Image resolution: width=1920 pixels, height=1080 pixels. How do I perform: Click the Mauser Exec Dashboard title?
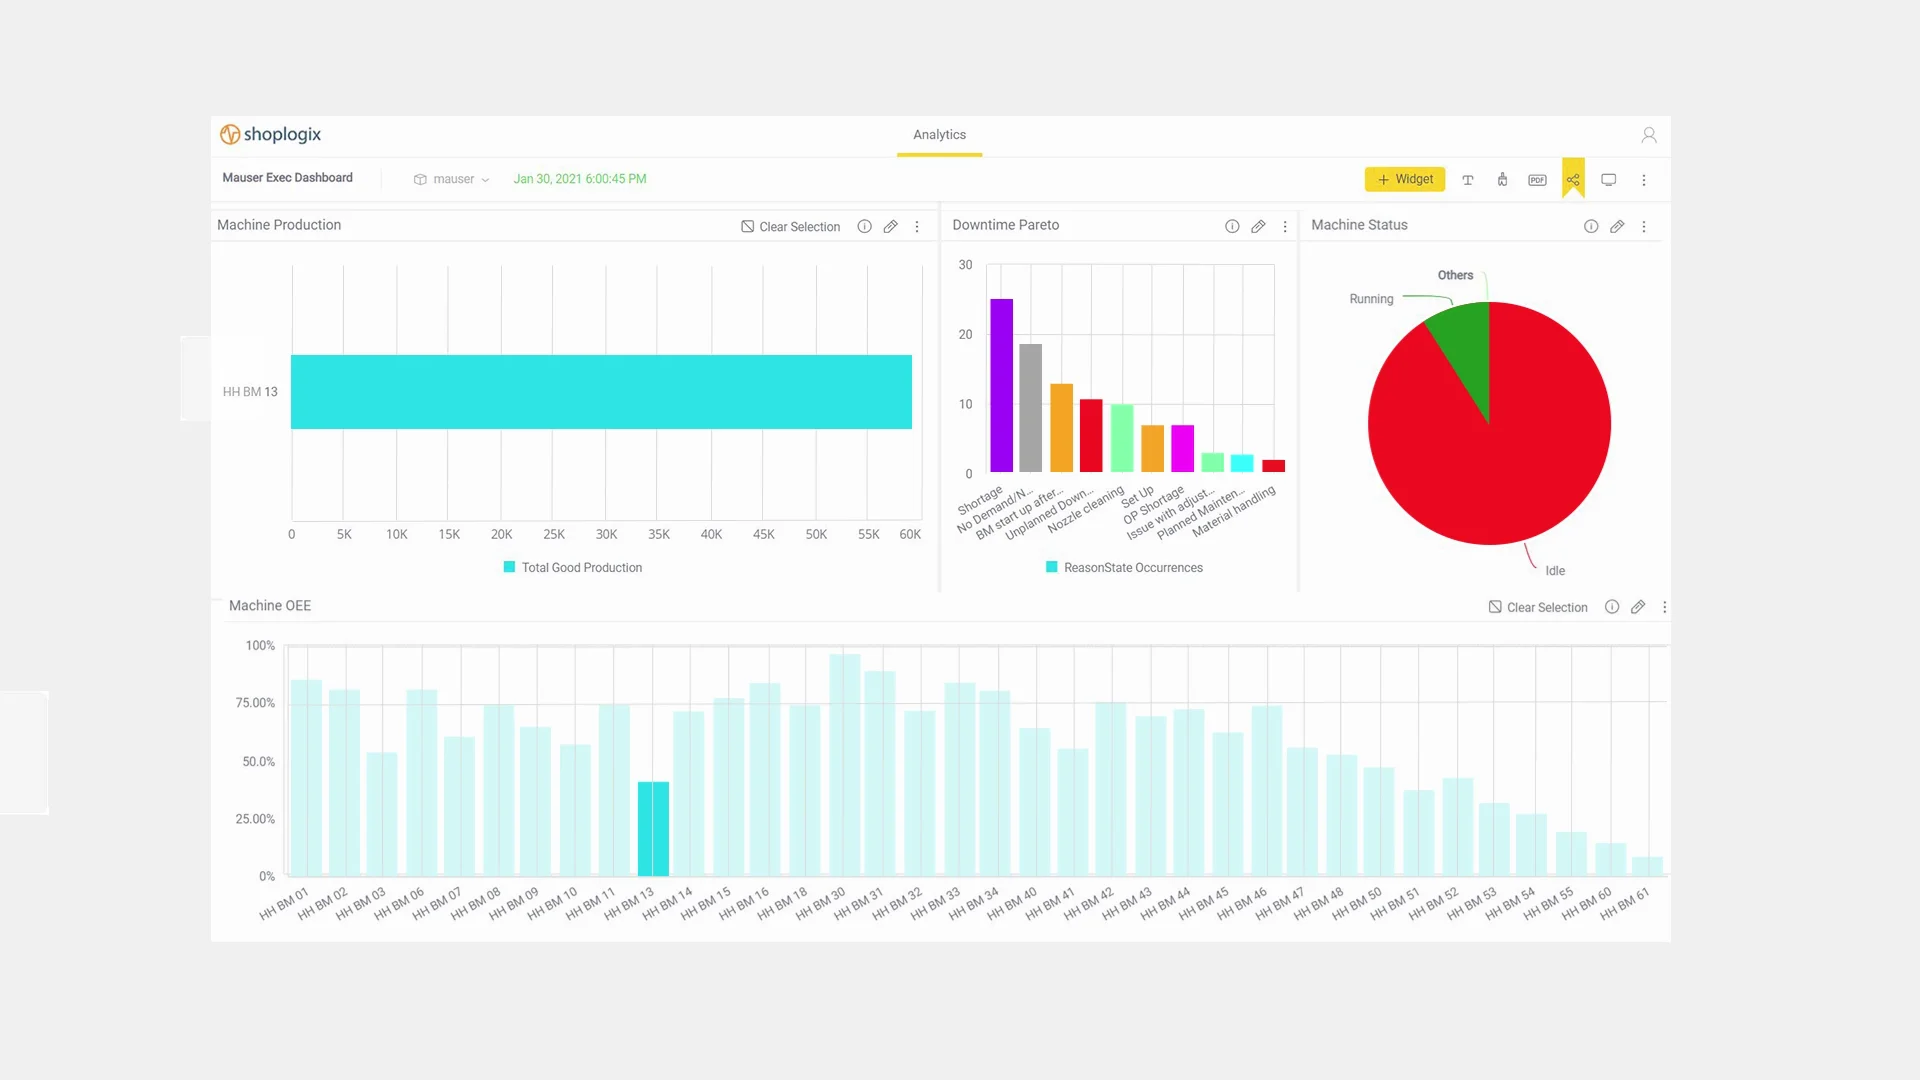tap(287, 178)
